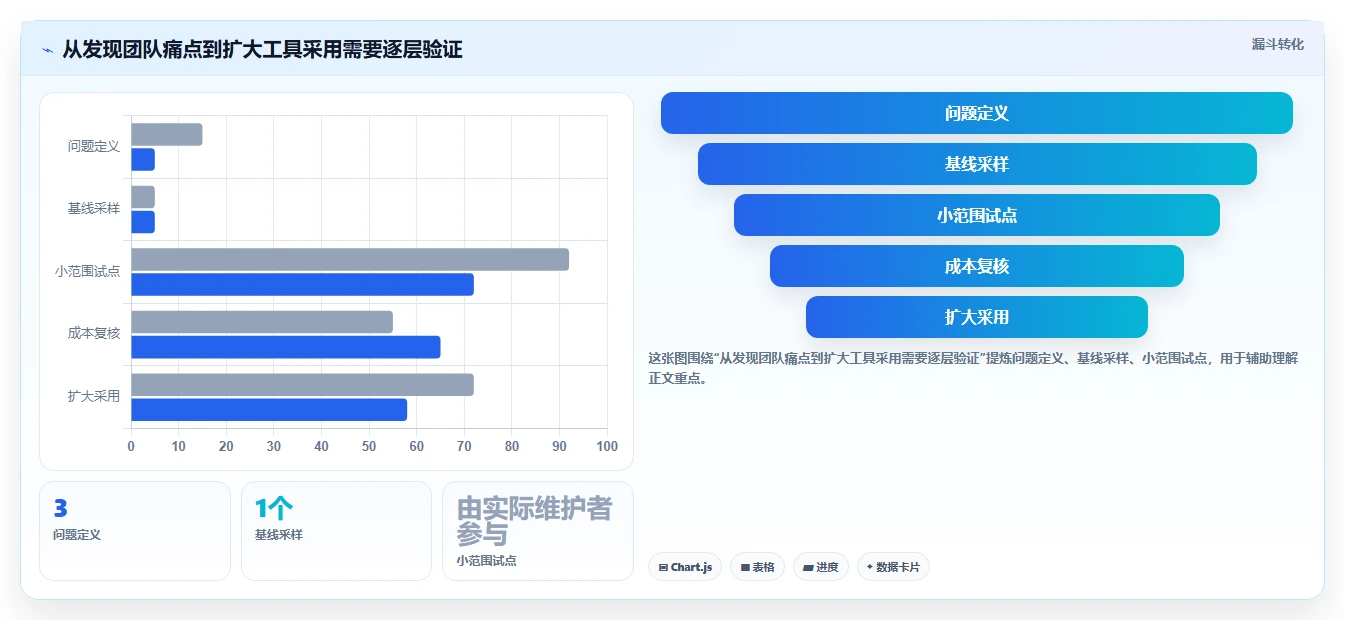Click the description paragraph below the funnel
The width and height of the screenshot is (1345, 620).
point(973,368)
